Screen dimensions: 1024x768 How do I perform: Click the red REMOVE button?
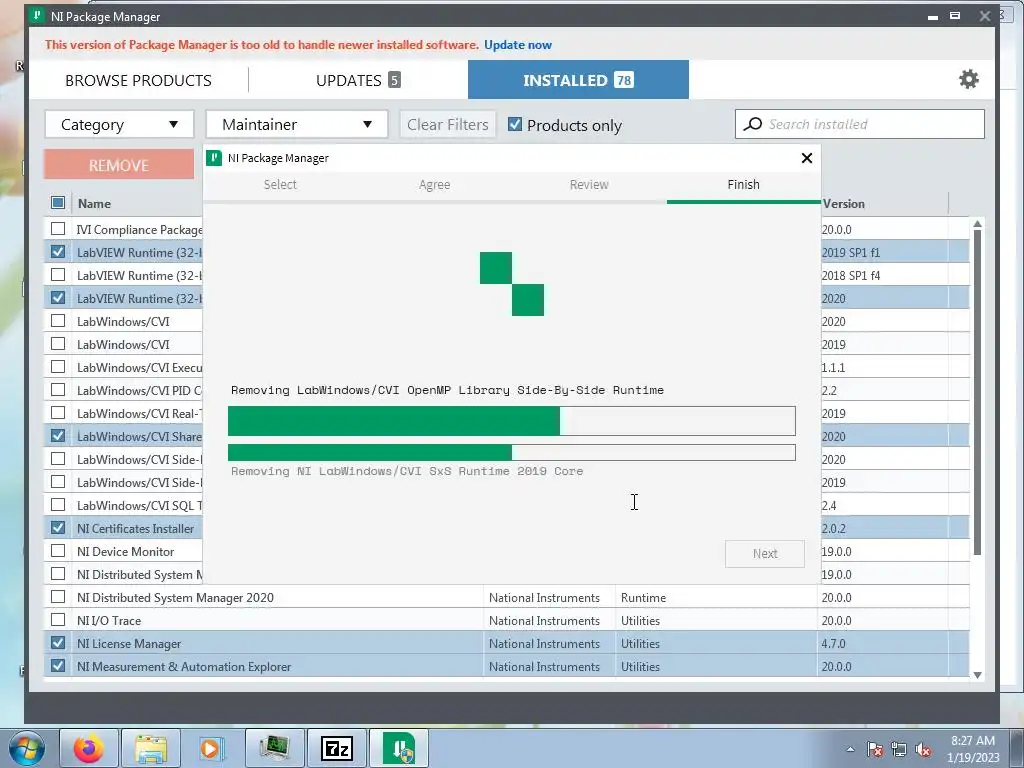click(x=119, y=165)
